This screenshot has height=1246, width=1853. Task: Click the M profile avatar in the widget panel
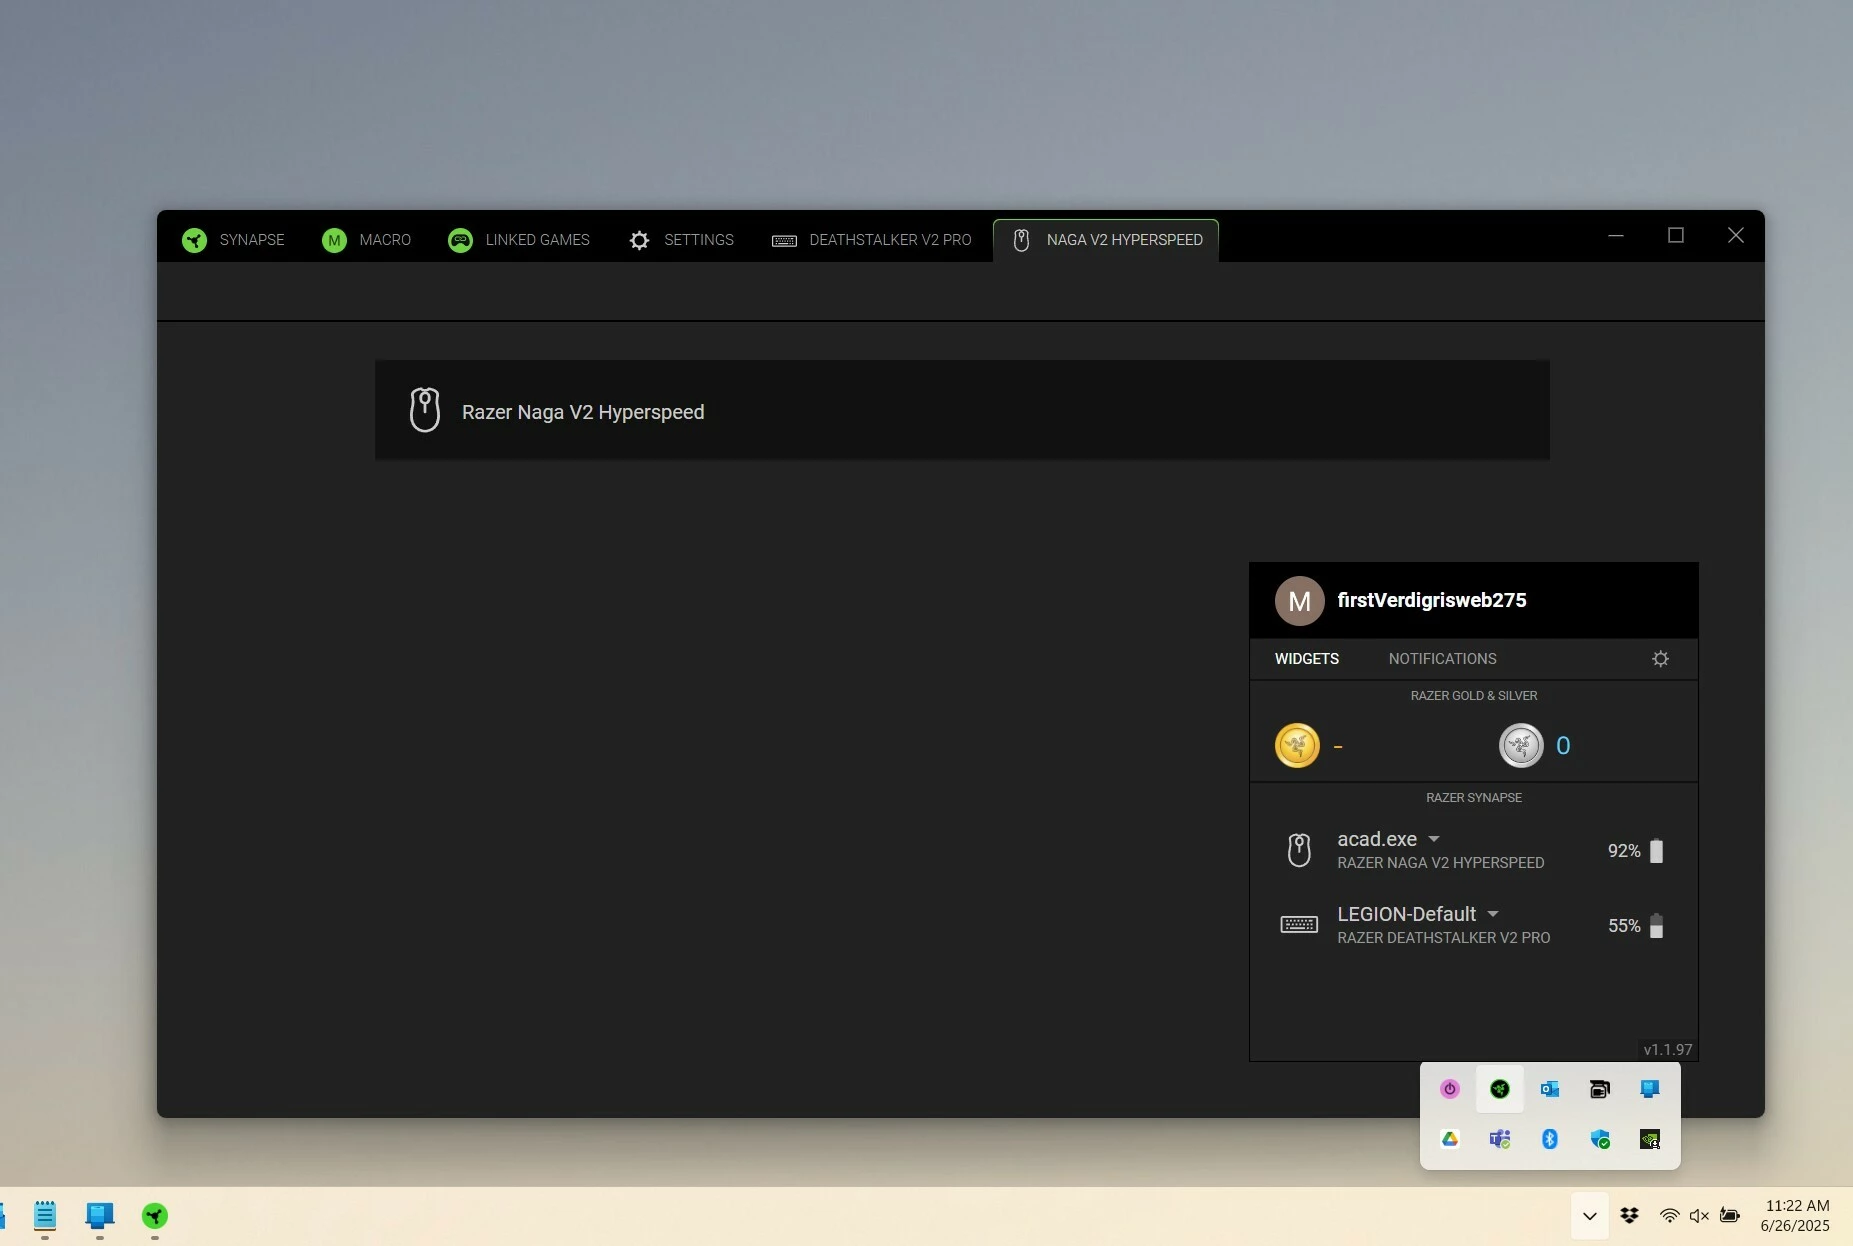[1299, 601]
